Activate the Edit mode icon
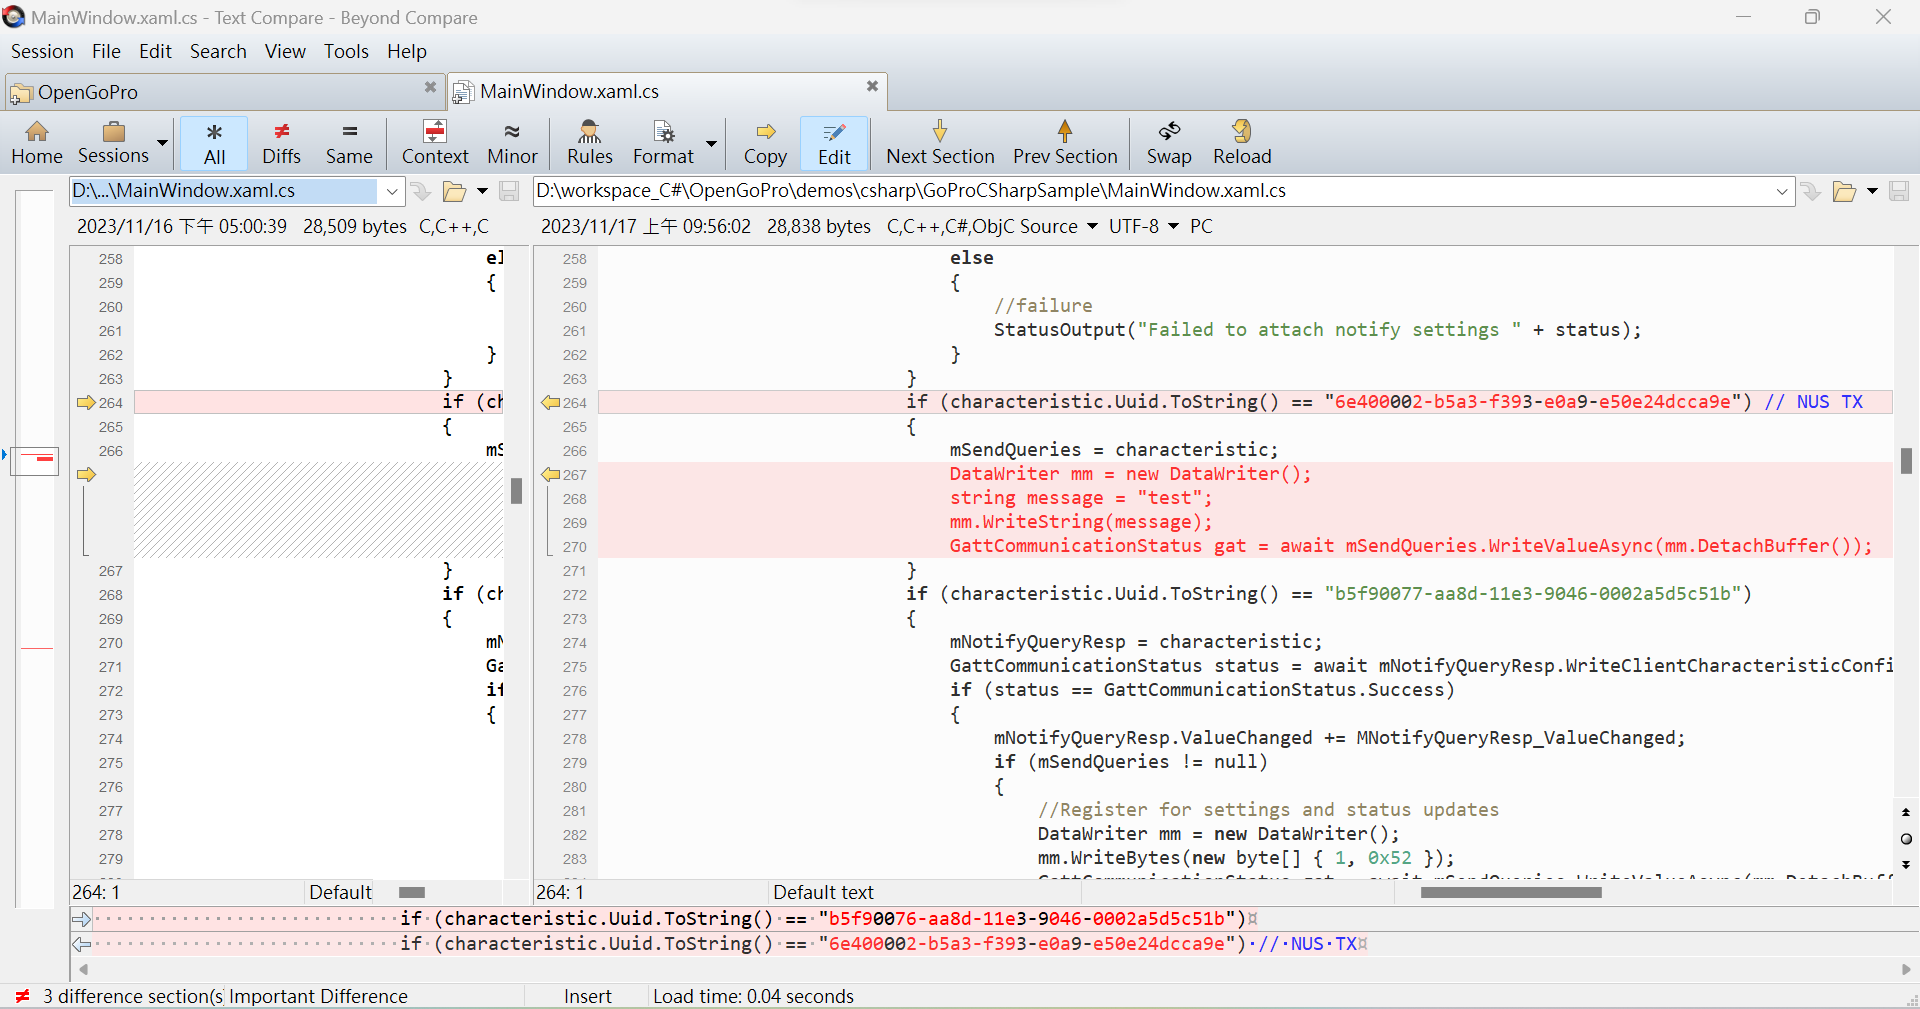This screenshot has width=1920, height=1009. [833, 142]
